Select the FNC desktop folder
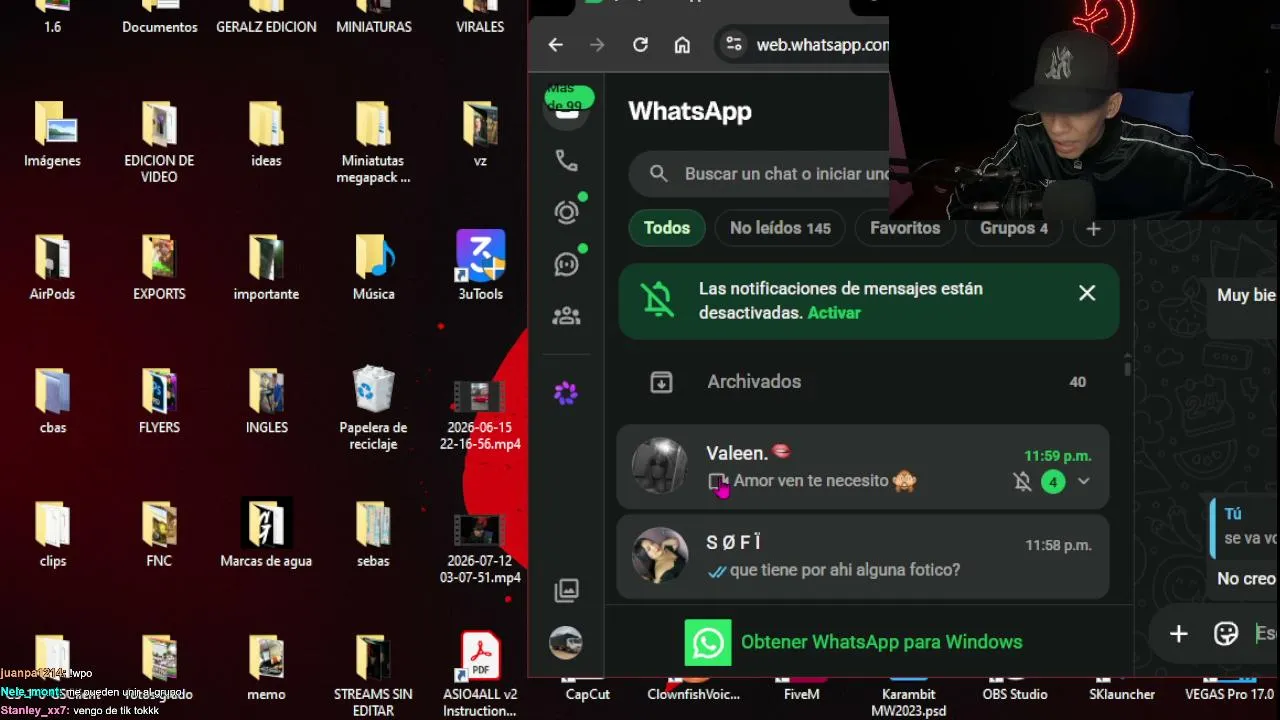Viewport: 1280px width, 720px height. coord(159,535)
